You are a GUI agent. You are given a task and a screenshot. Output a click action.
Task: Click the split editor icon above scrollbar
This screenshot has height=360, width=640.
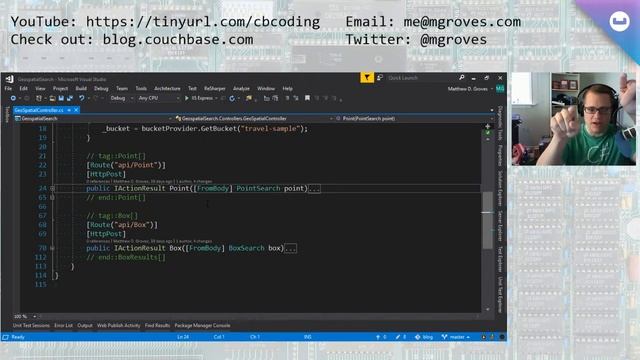click(x=487, y=127)
